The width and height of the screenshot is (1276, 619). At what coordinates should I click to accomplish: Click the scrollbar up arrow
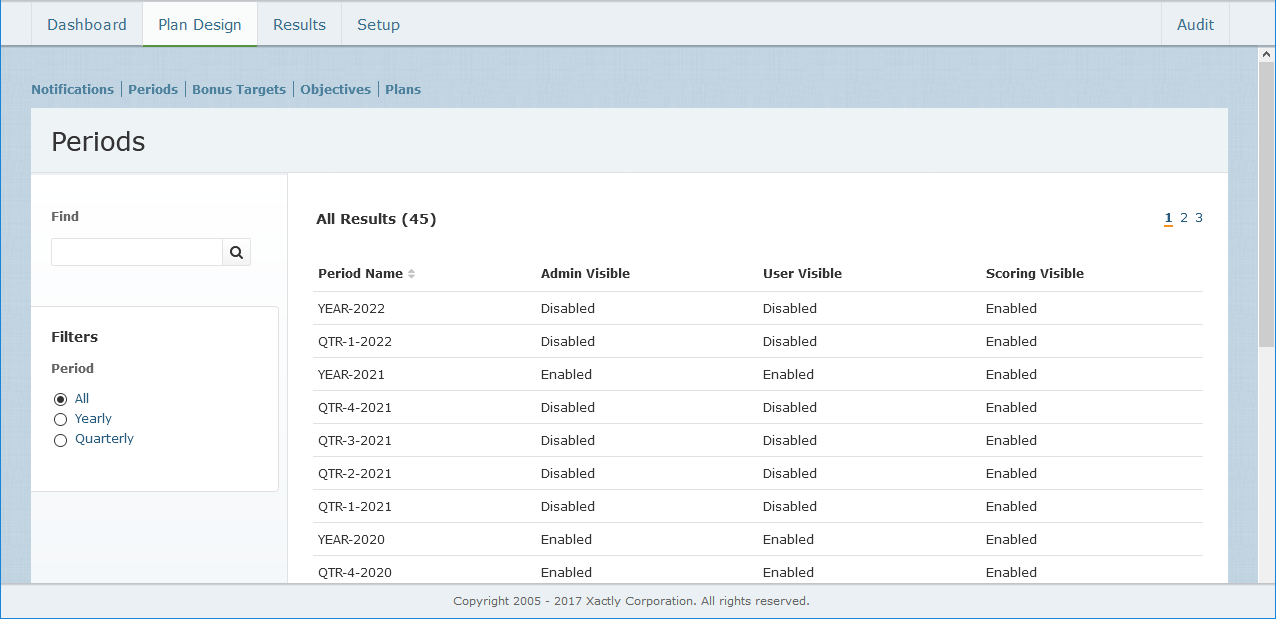coord(1266,54)
